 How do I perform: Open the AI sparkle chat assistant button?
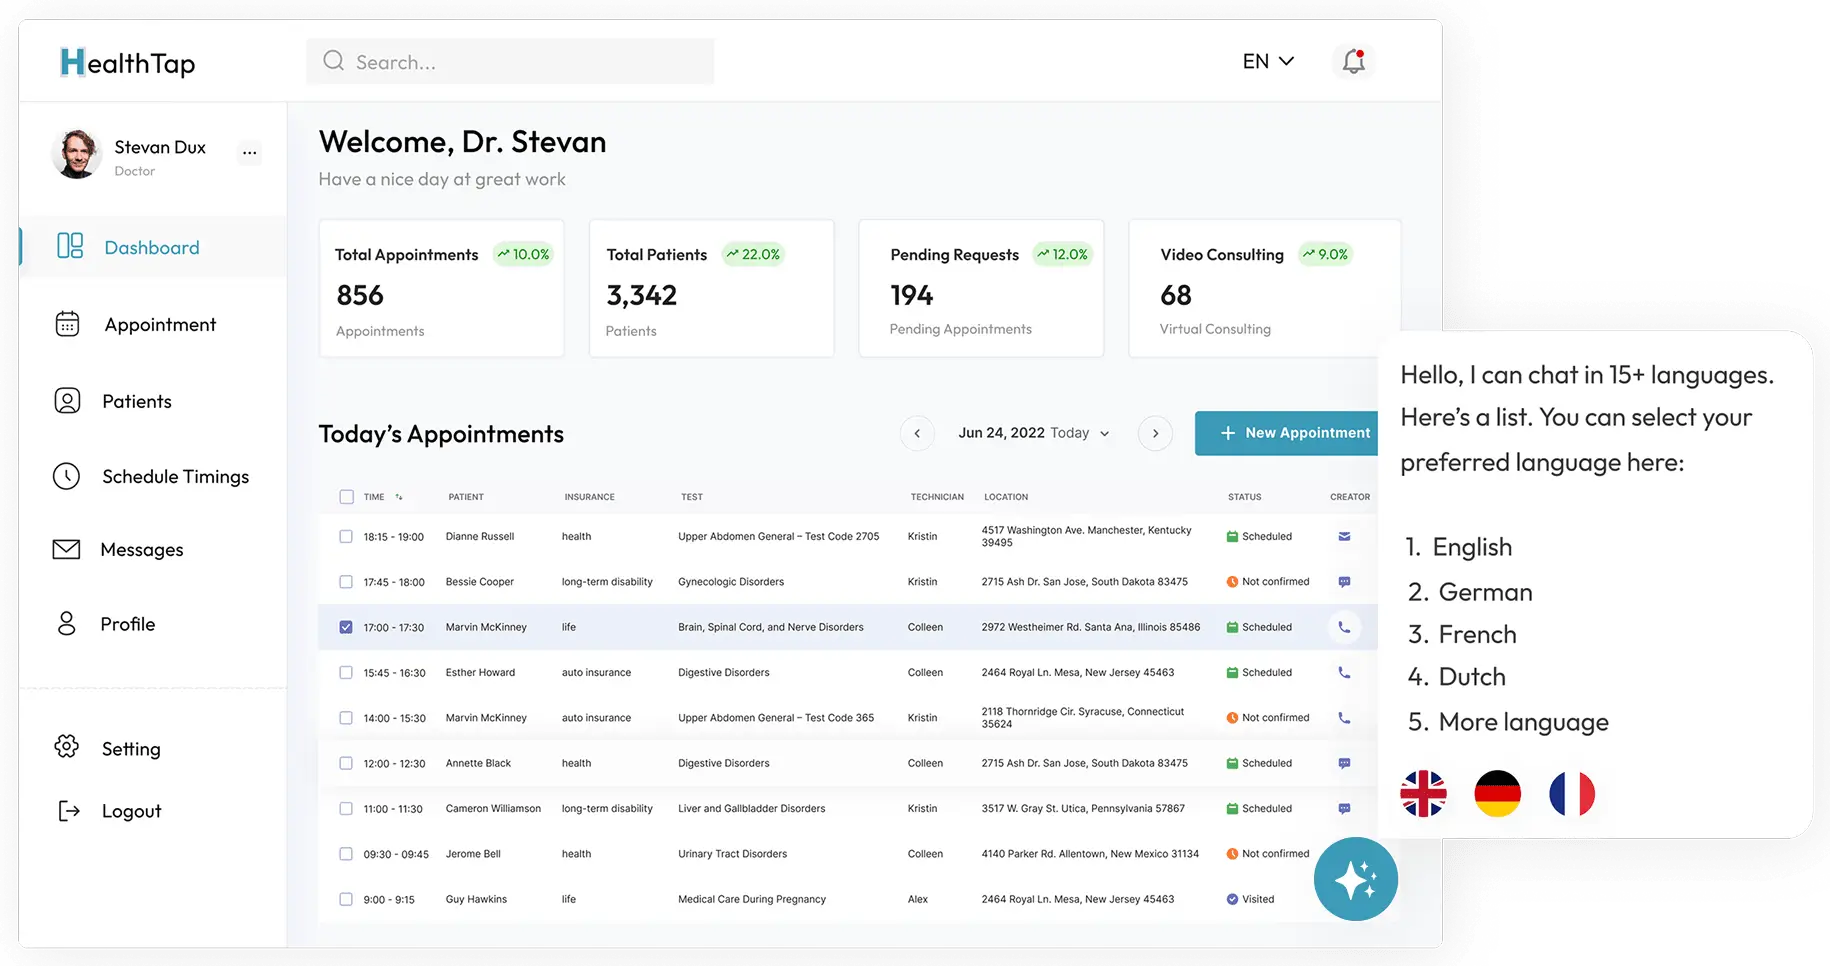(1355, 879)
